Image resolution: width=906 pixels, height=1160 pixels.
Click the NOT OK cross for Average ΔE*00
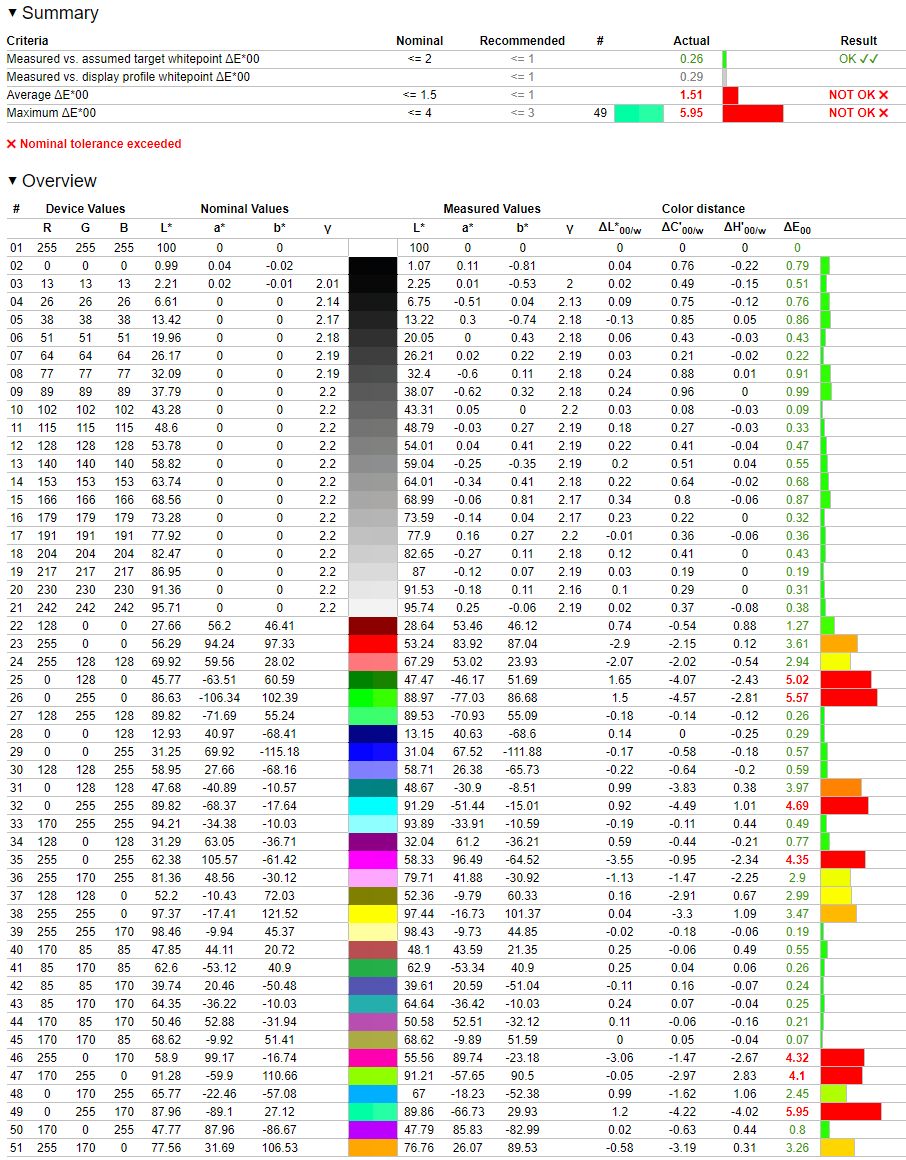pyautogui.click(x=883, y=95)
